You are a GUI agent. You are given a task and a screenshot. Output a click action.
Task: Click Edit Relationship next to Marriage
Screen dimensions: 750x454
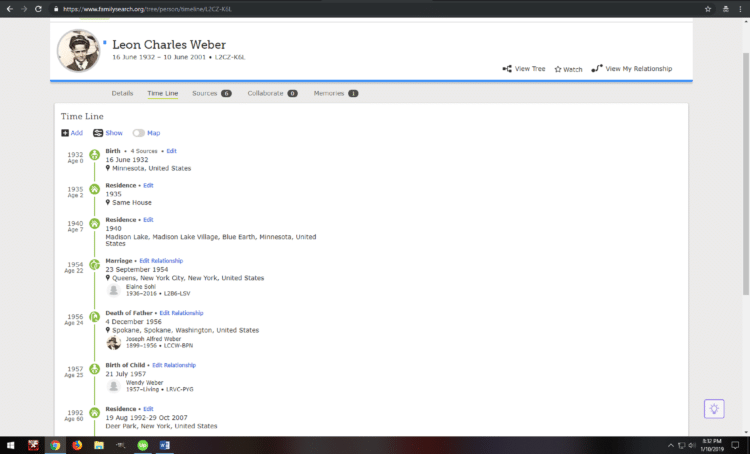161,261
